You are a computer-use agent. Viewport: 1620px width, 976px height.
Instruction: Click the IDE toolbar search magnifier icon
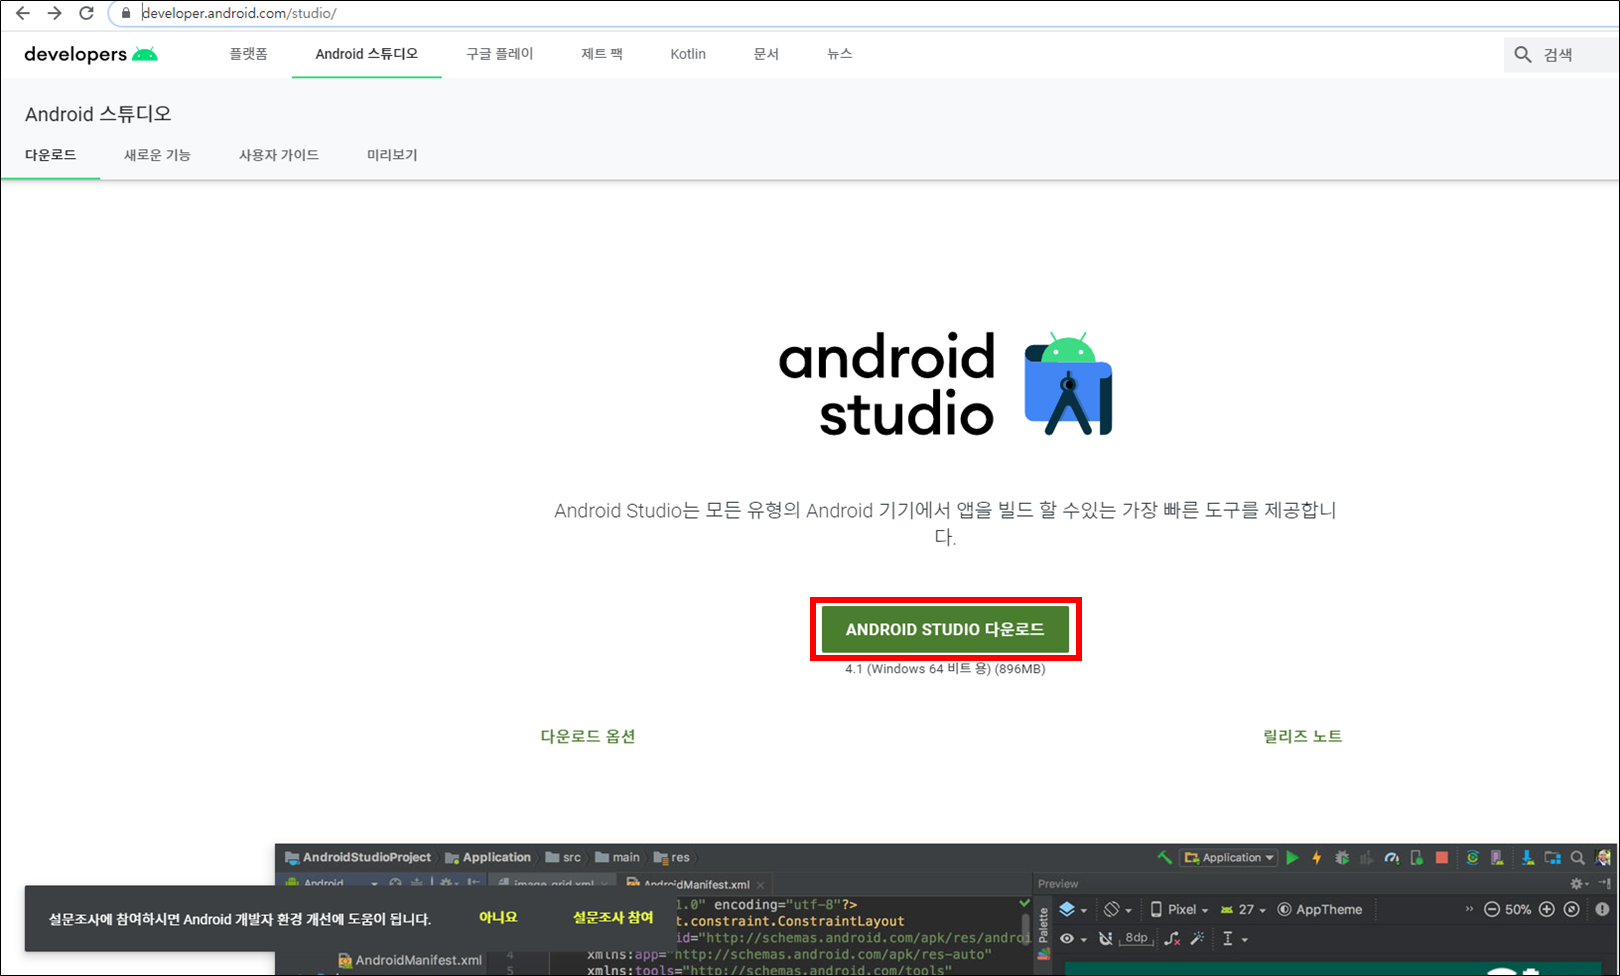[1577, 858]
